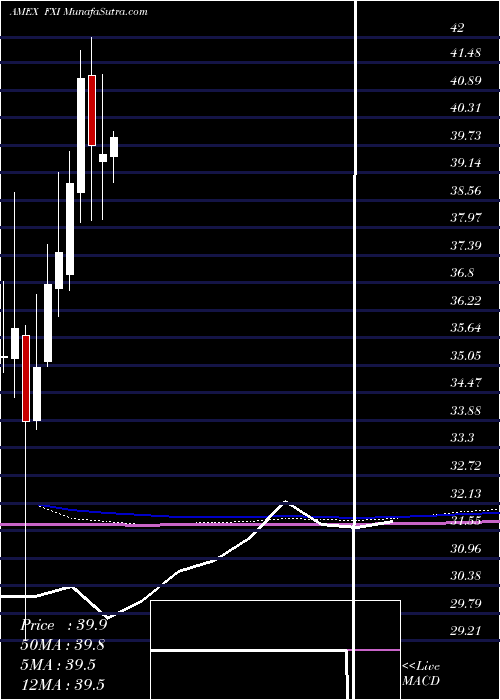The height and width of the screenshot is (700, 500).
Task: Click the 38.56 price axis label
Action: [x=465, y=191]
